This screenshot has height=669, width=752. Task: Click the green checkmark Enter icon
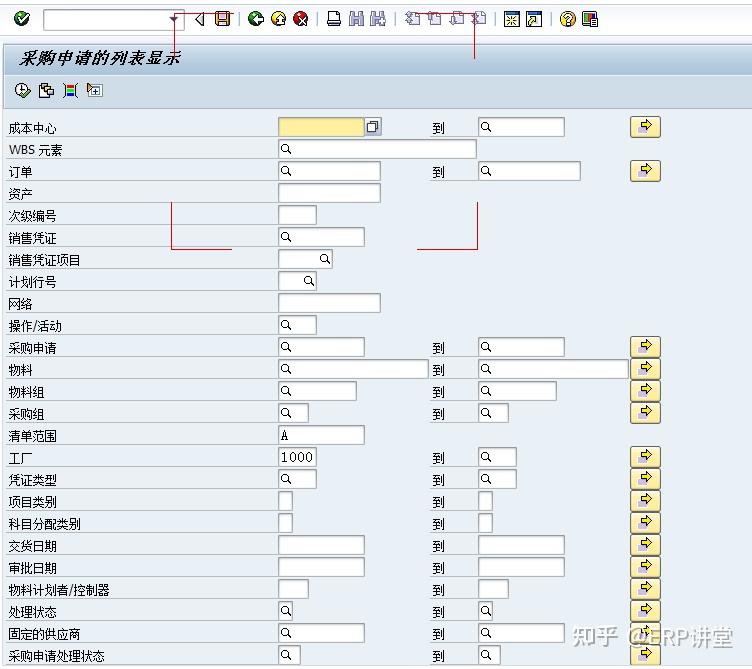click(22, 19)
